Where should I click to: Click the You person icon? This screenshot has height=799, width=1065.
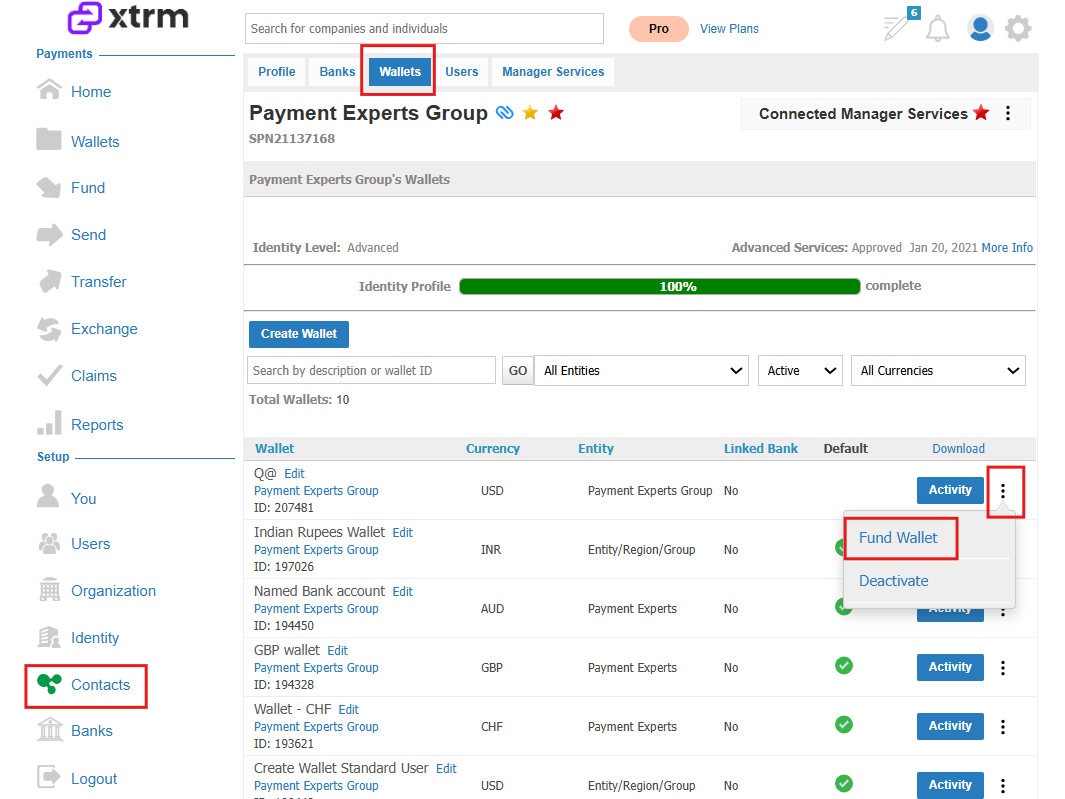click(48, 496)
